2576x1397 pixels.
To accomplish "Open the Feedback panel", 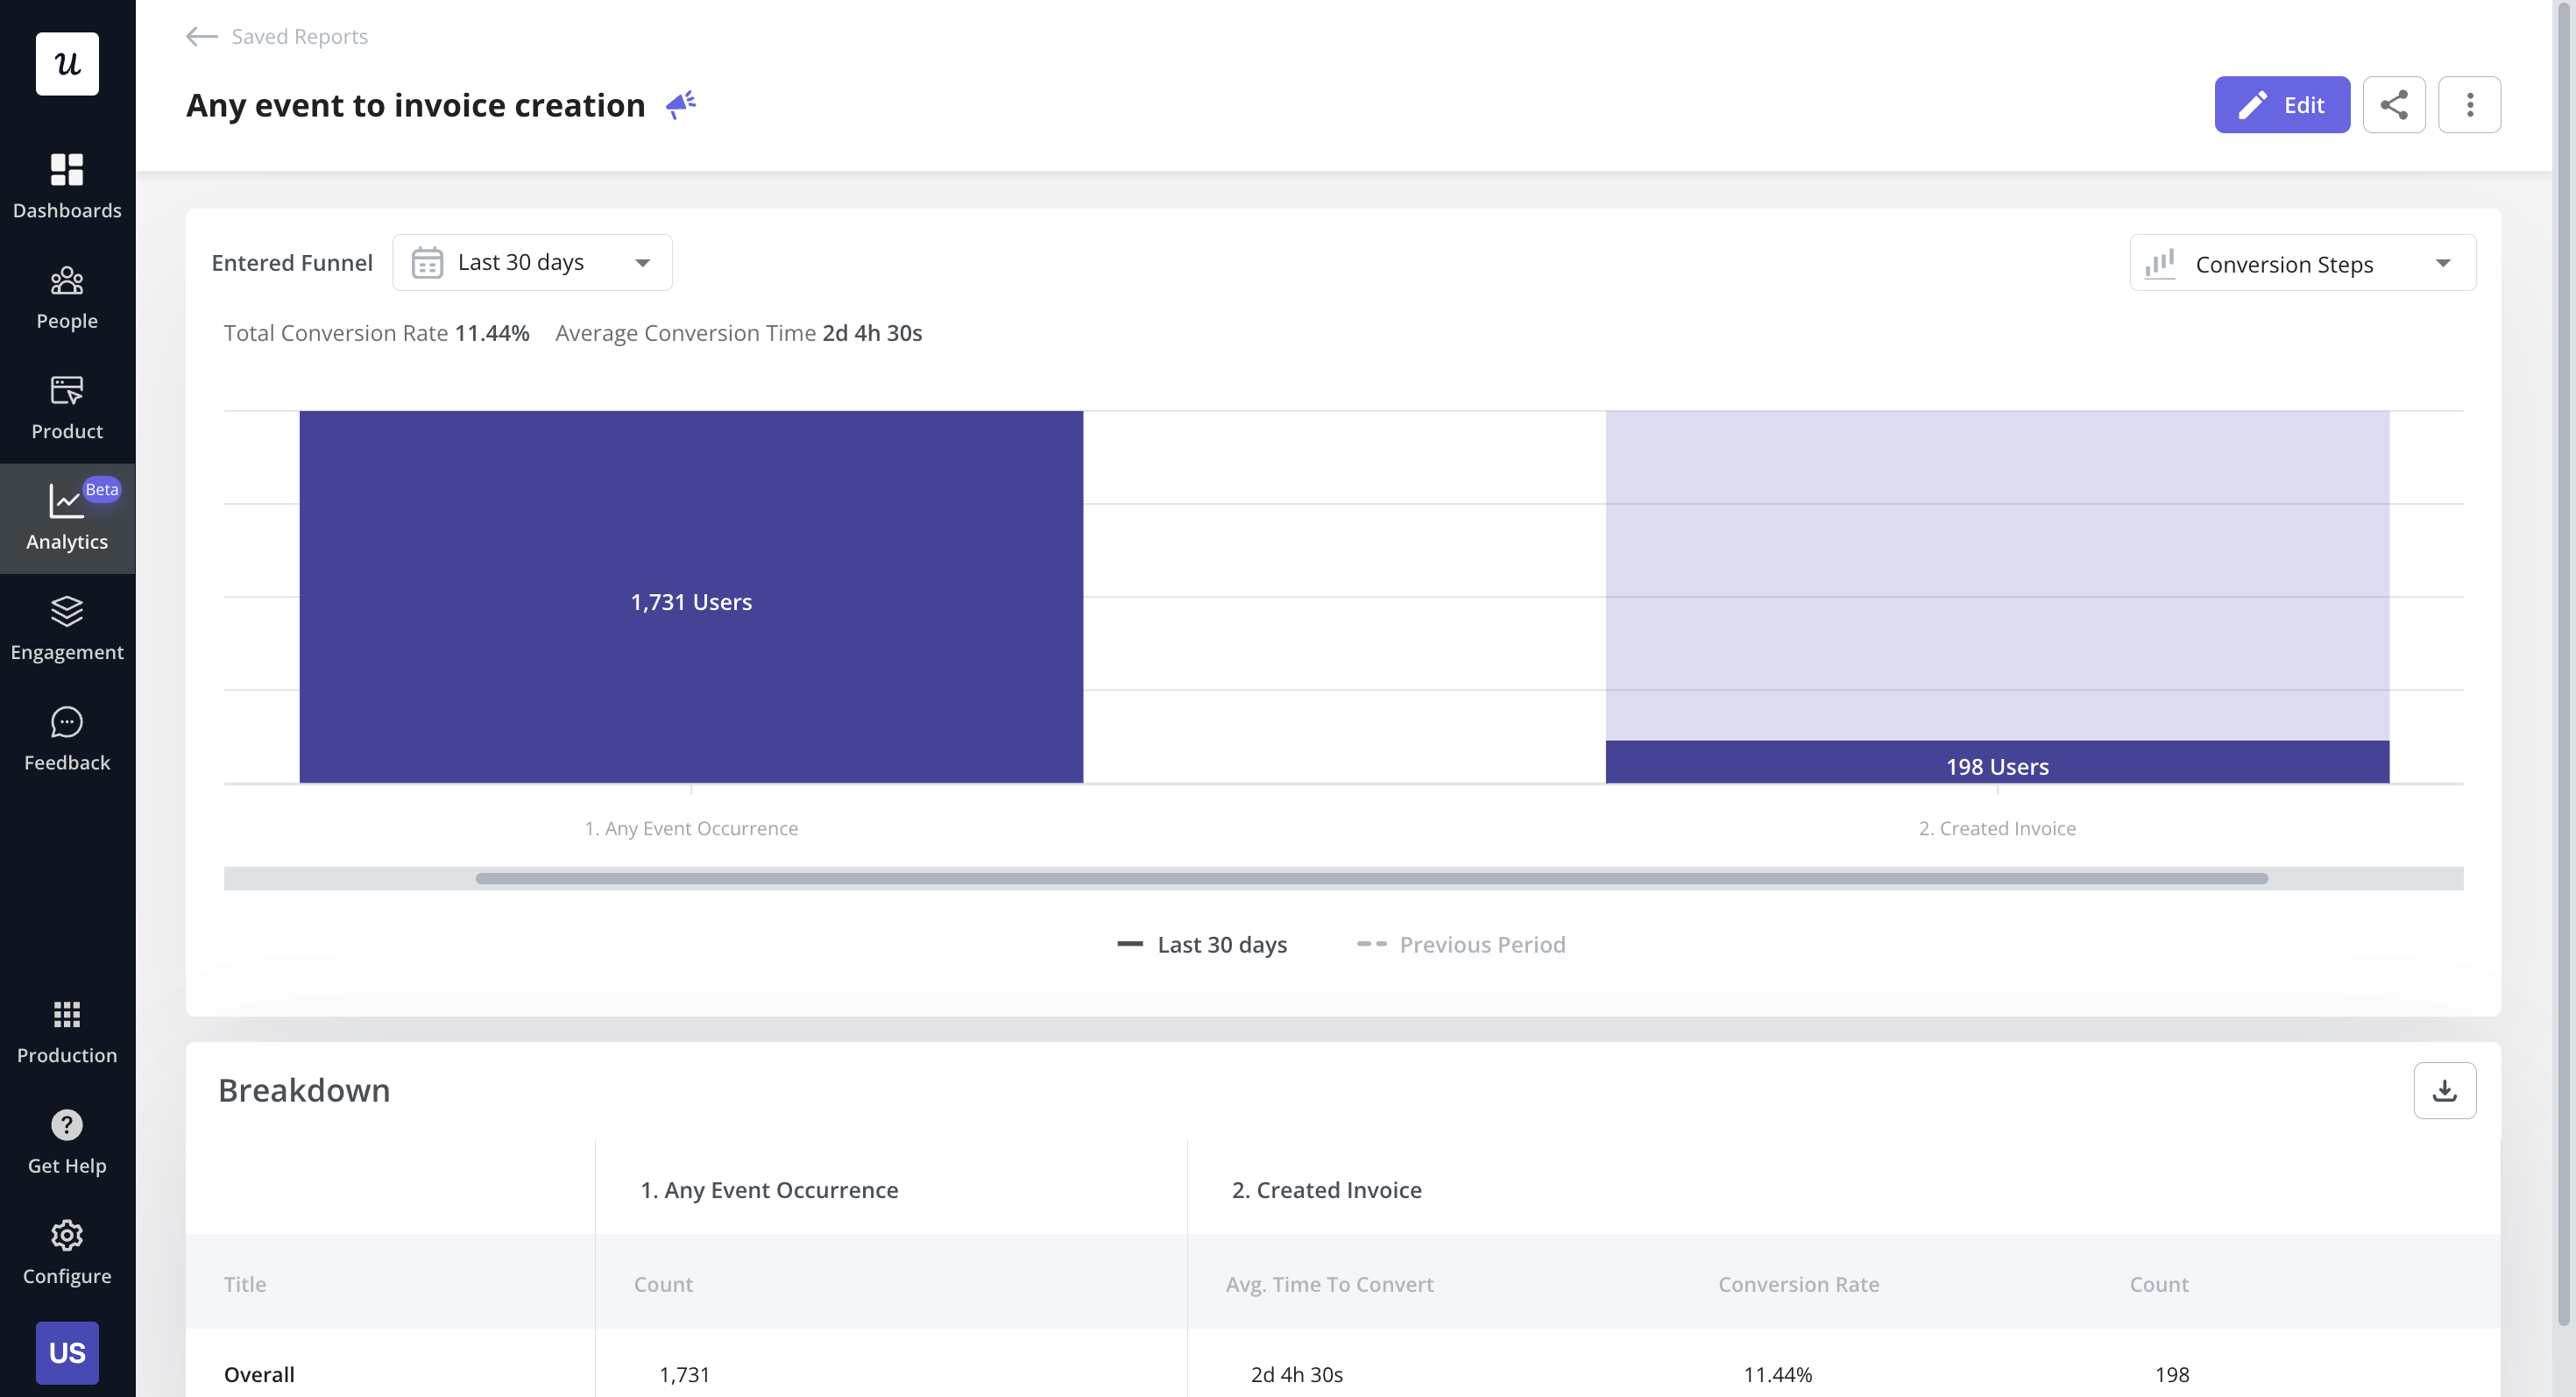I will coord(66,738).
